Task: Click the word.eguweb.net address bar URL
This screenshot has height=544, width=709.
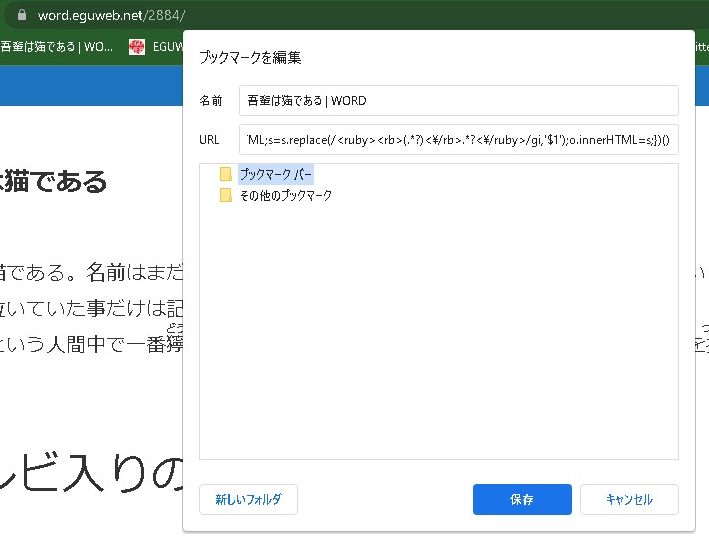Action: [x=110, y=16]
